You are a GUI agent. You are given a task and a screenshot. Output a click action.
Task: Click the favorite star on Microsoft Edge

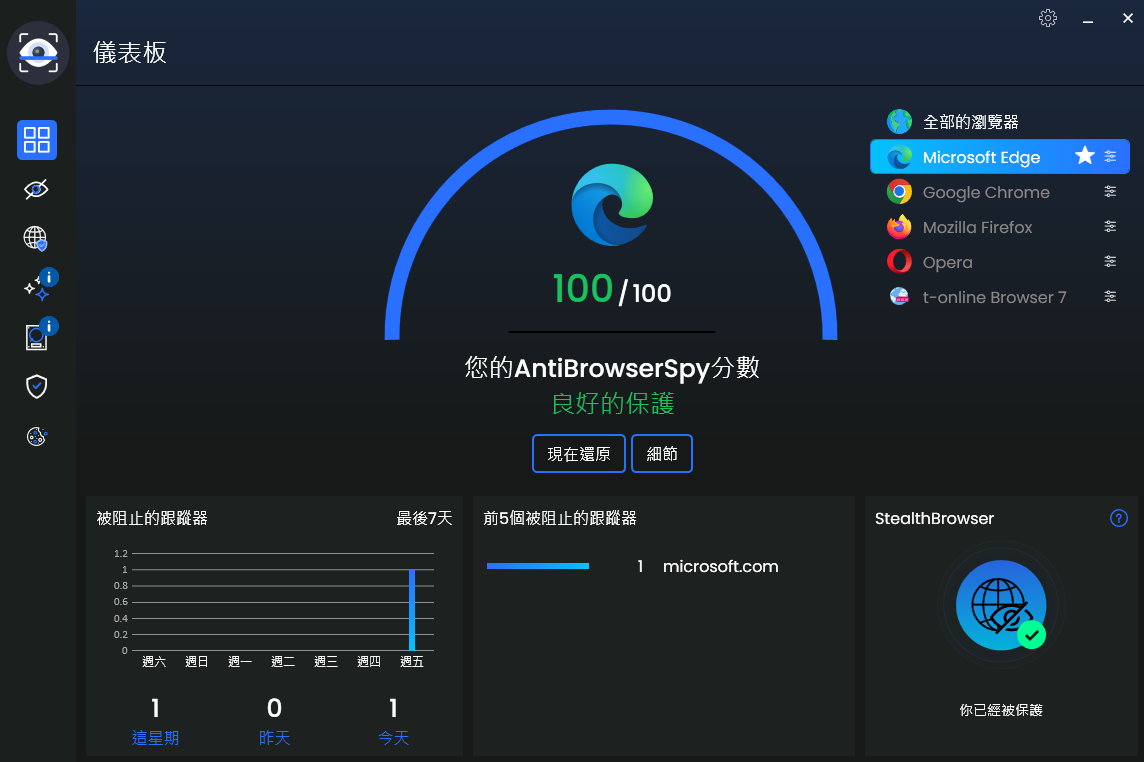[1085, 155]
